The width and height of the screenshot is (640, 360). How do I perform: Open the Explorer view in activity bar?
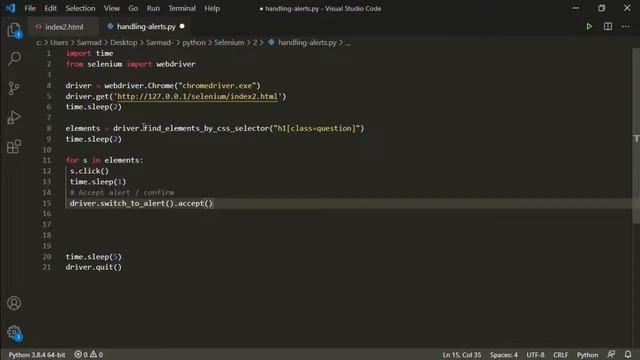pyautogui.click(x=14, y=30)
